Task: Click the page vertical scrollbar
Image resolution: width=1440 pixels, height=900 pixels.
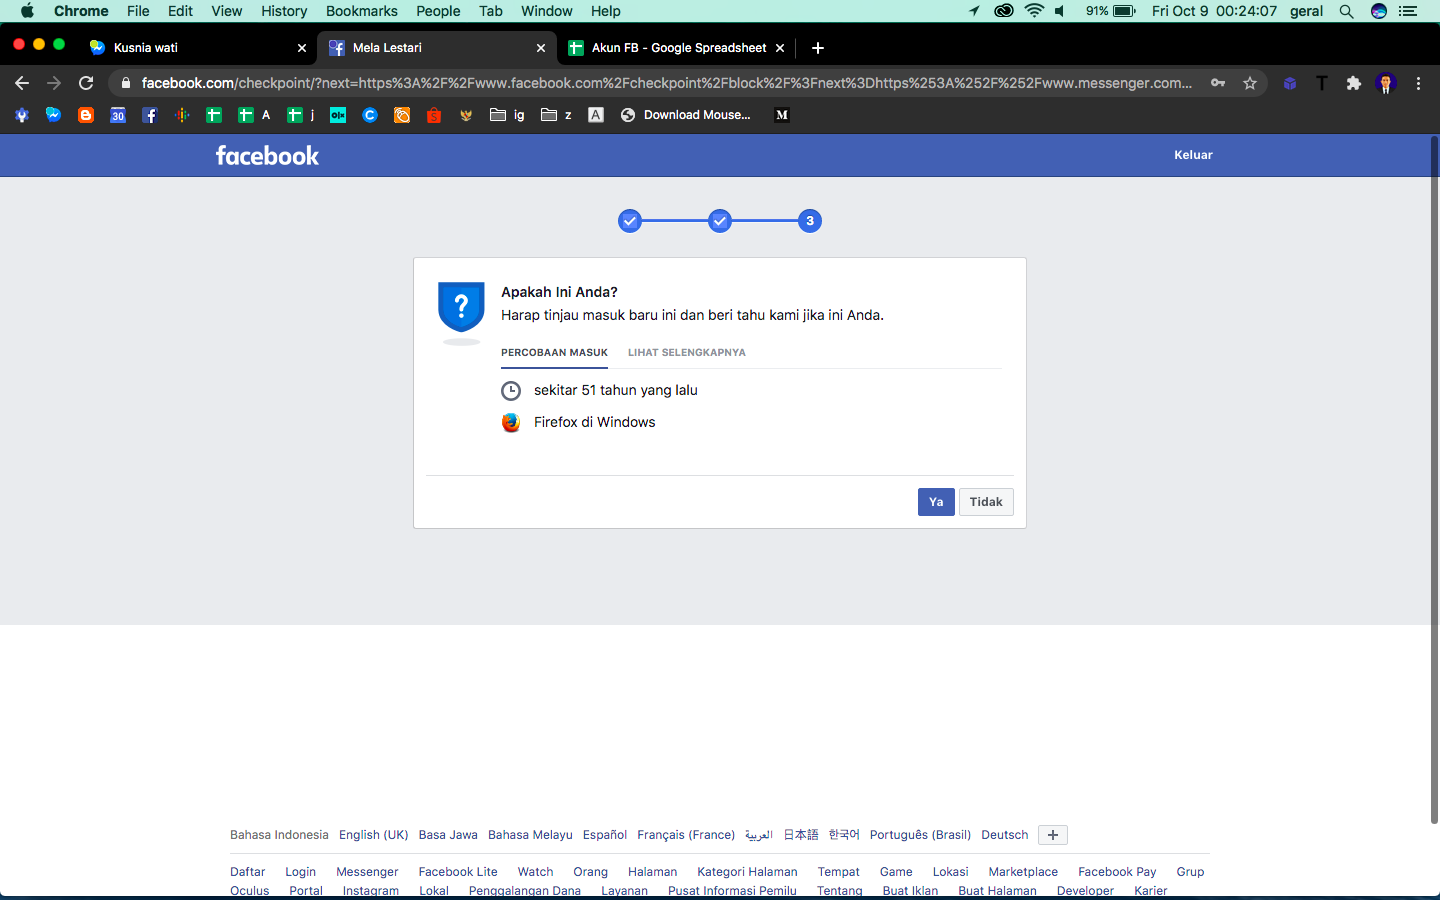Action: pyautogui.click(x=1434, y=480)
